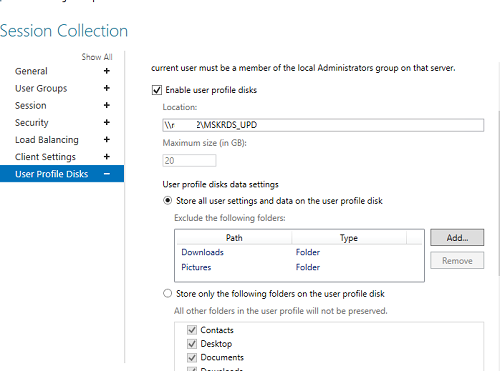Click the Path column header
The height and width of the screenshot is (371, 500).
click(234, 238)
